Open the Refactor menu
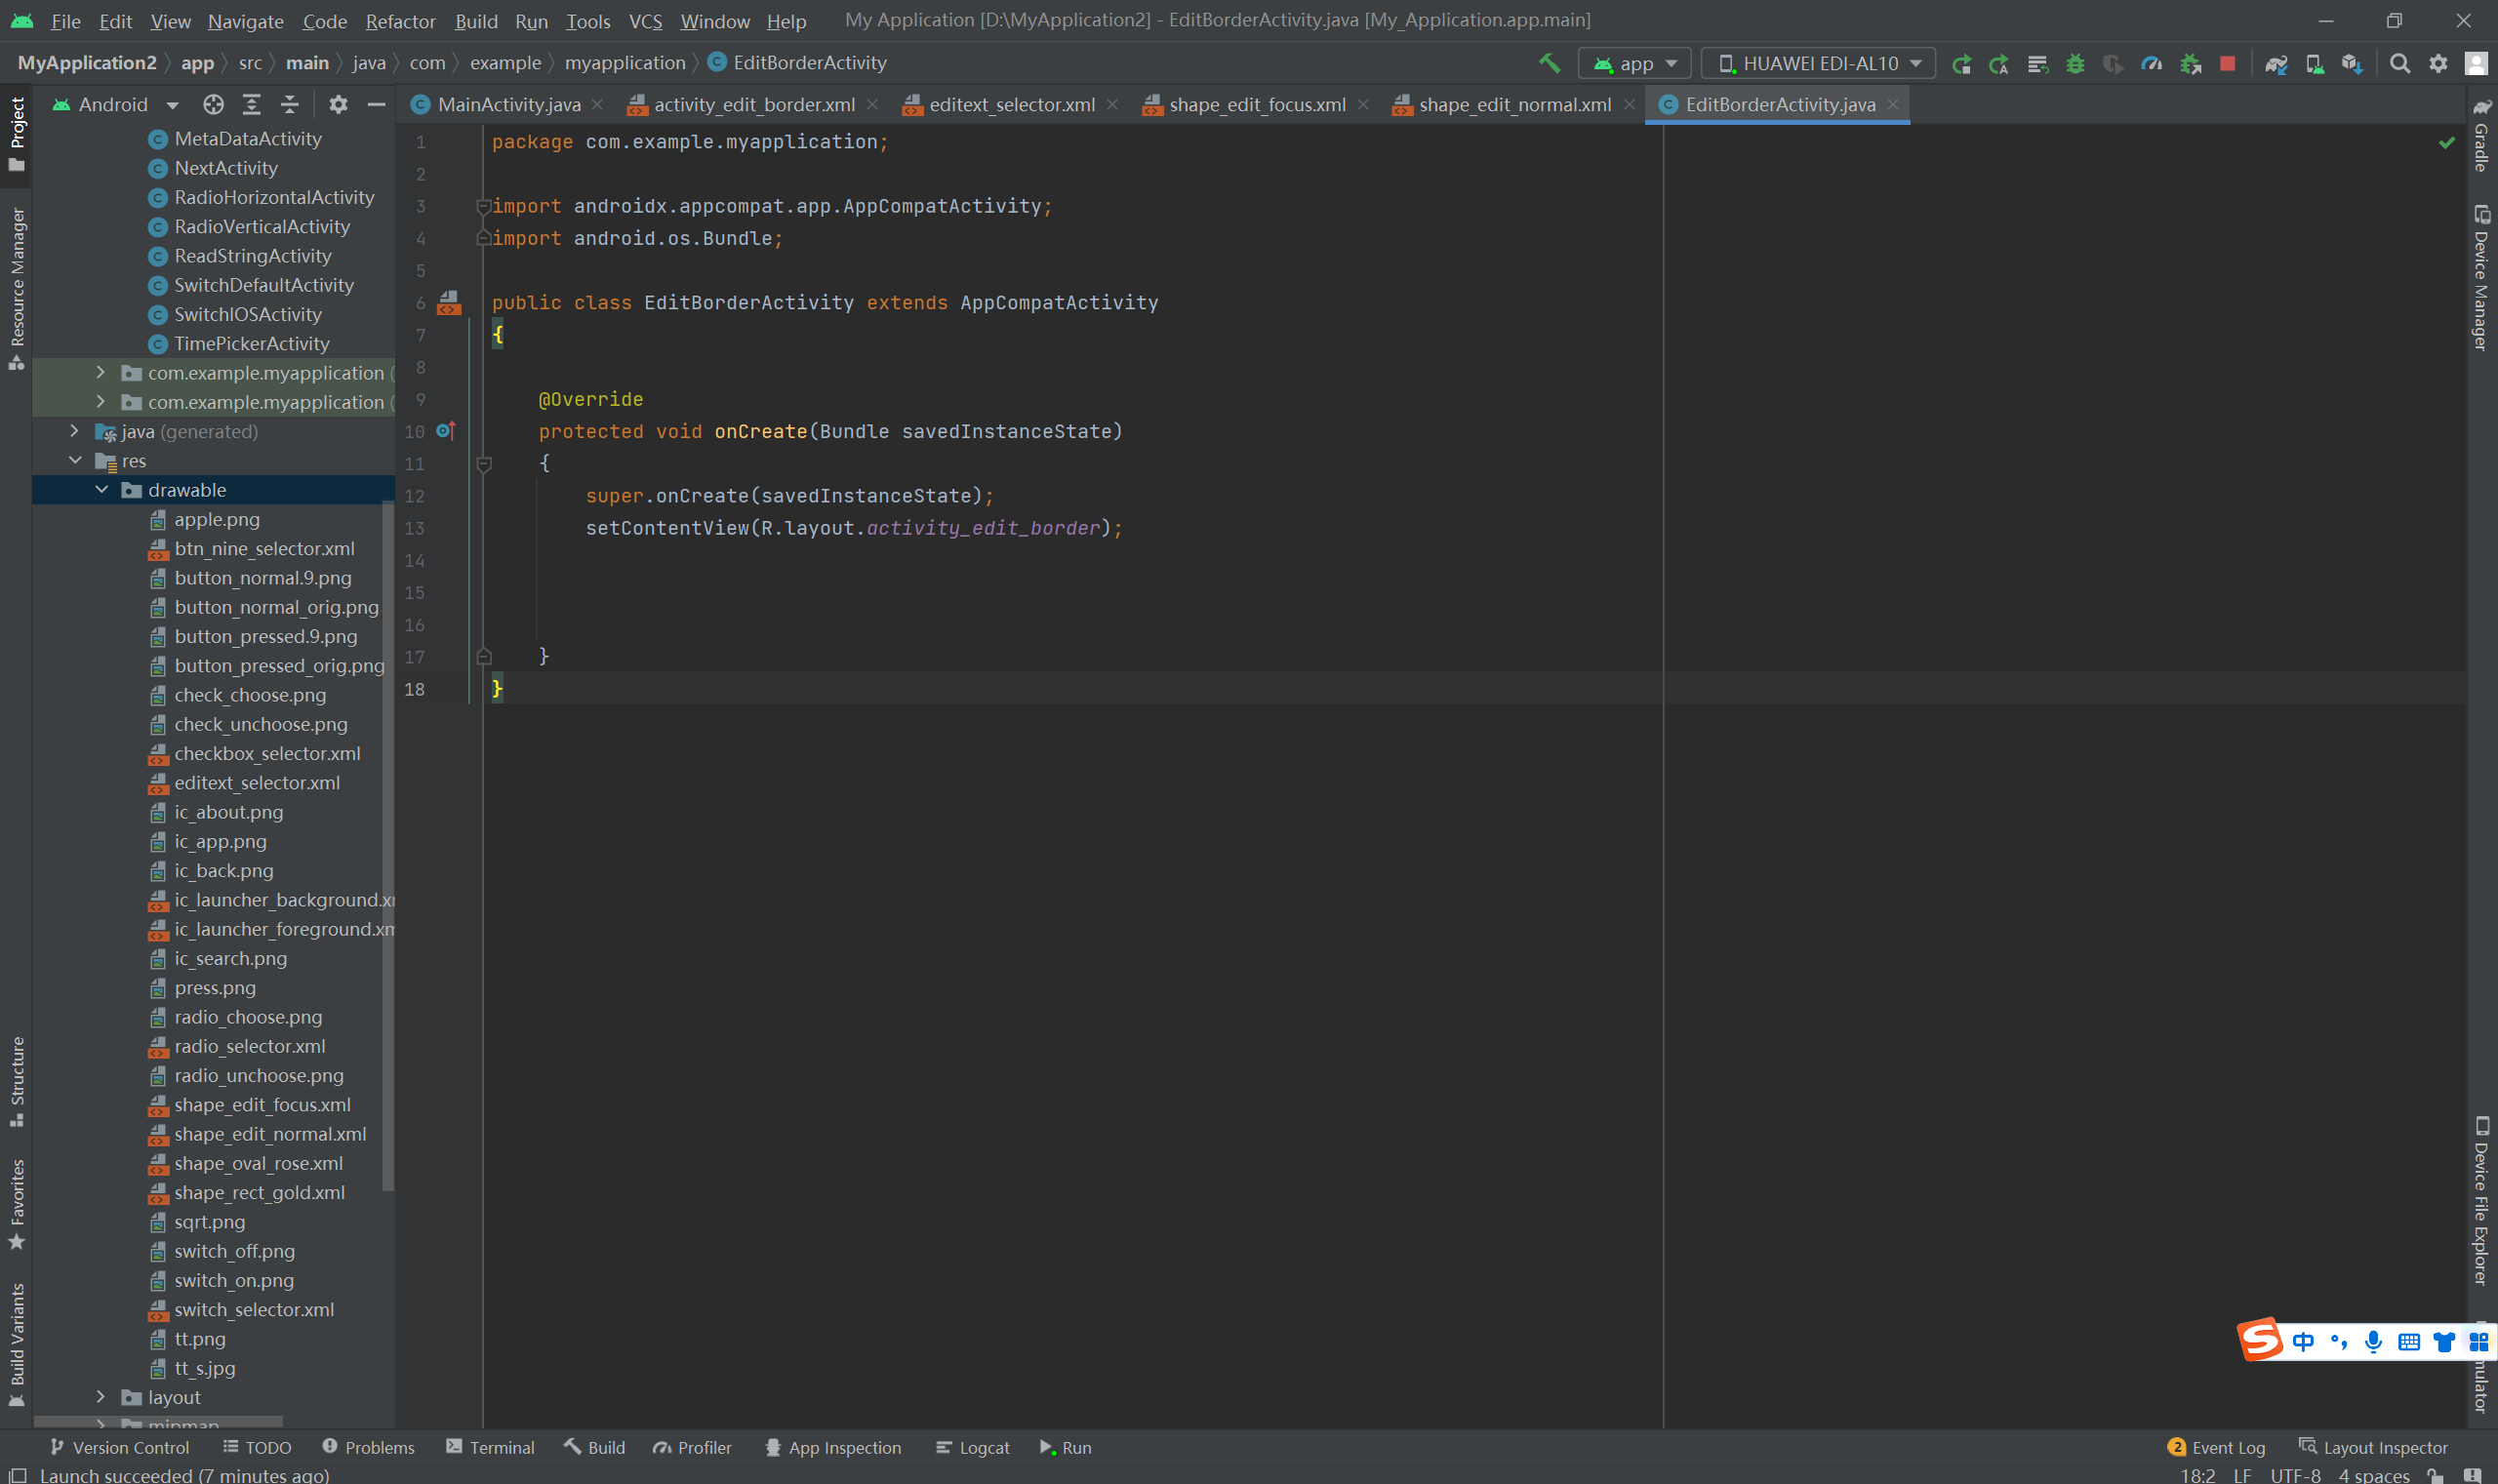This screenshot has width=2498, height=1484. point(400,21)
